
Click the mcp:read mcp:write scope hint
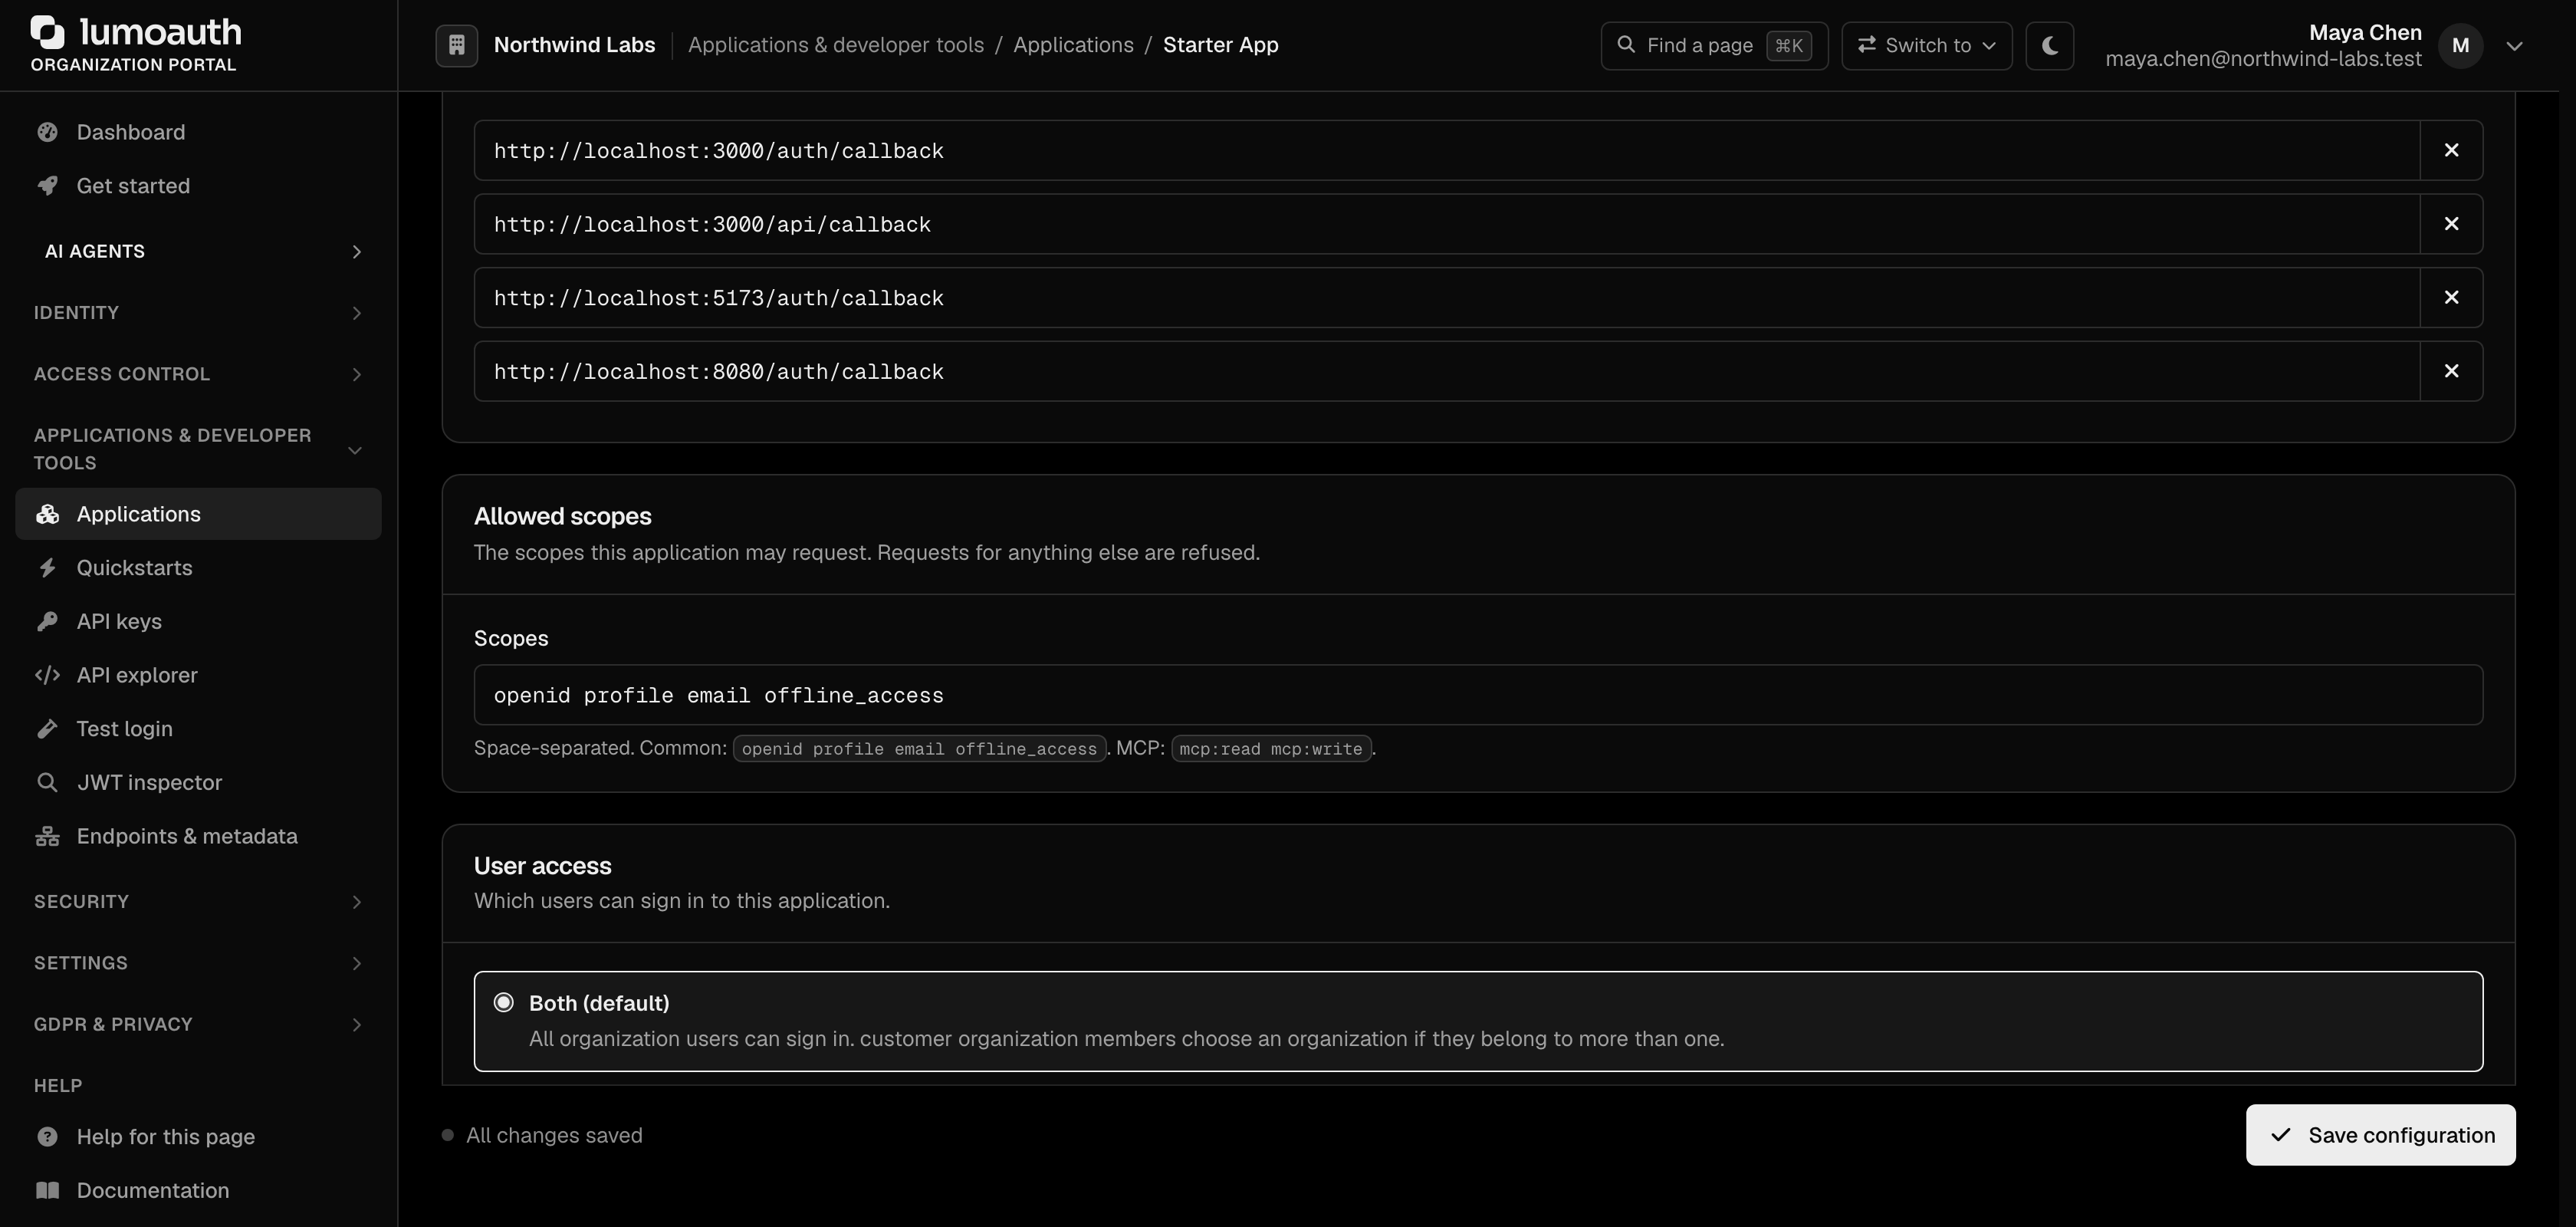tap(1271, 749)
